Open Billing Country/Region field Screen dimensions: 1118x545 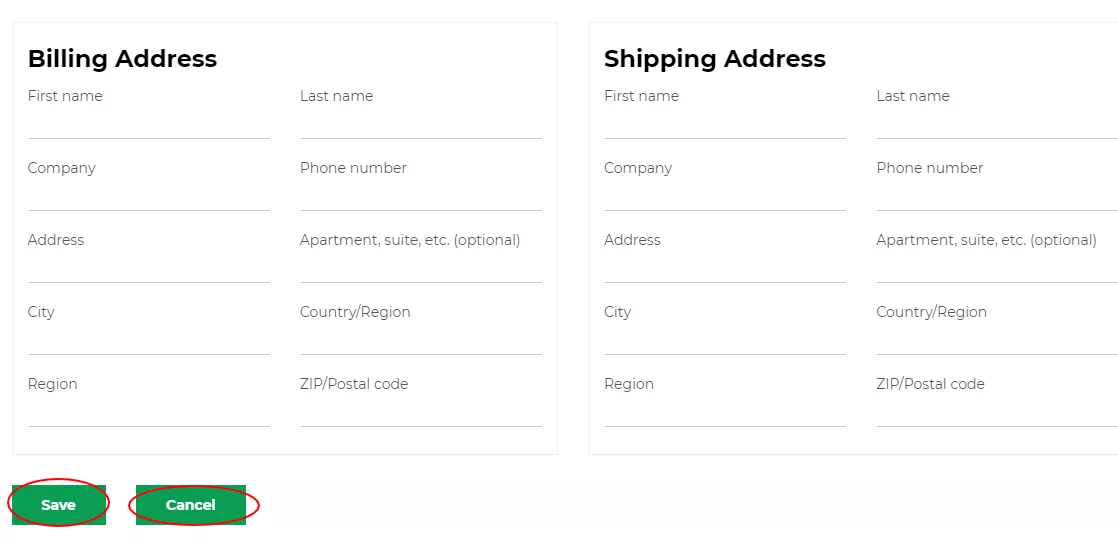coord(421,340)
